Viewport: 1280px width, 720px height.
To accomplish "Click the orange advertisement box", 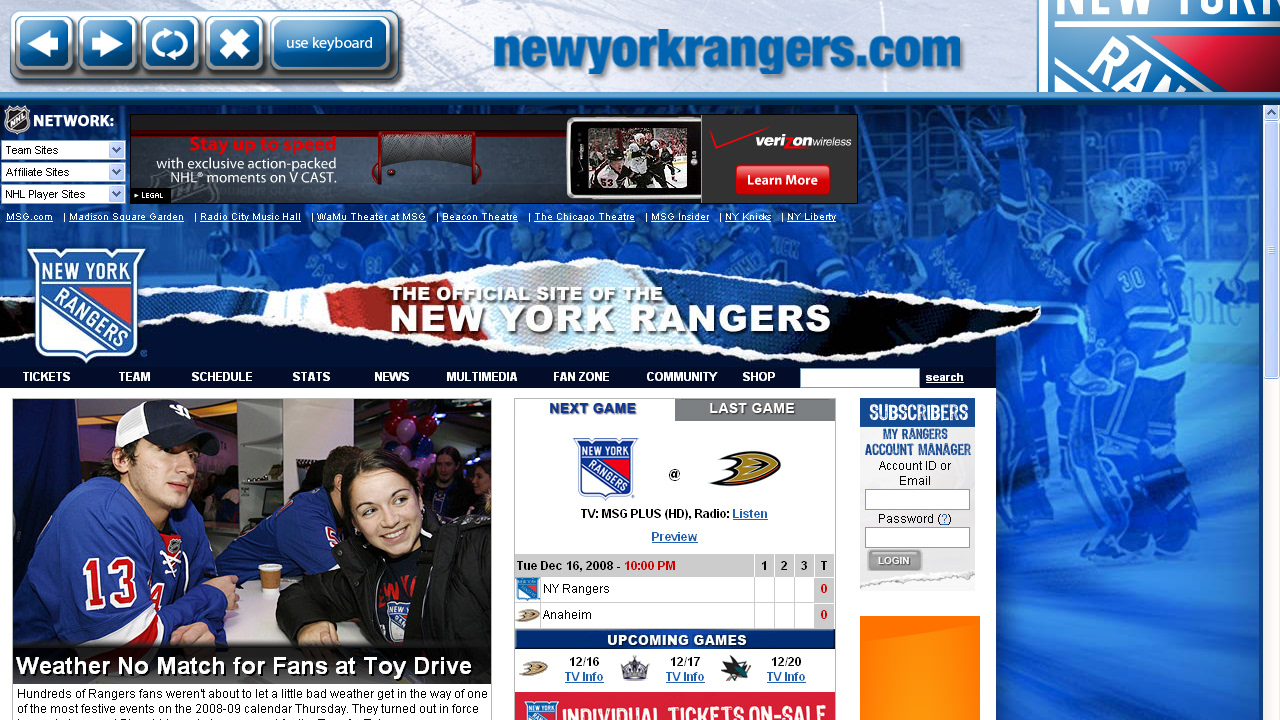I will tap(920, 668).
